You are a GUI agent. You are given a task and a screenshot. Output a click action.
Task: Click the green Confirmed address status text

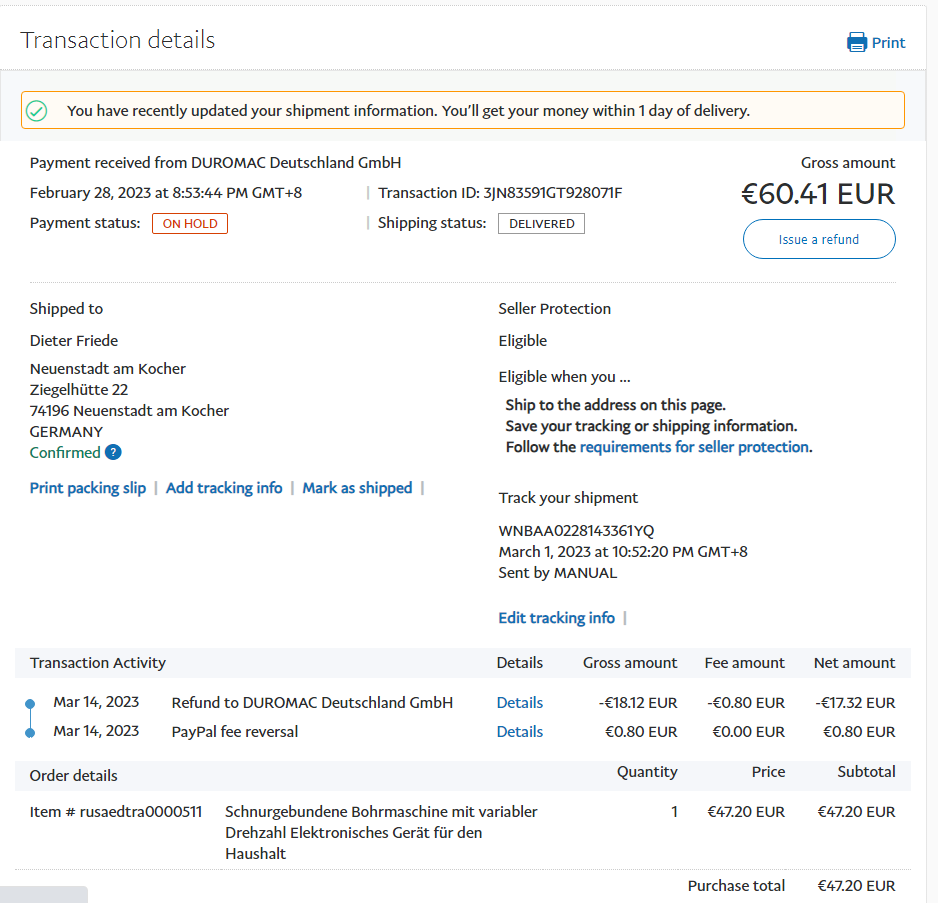click(65, 452)
